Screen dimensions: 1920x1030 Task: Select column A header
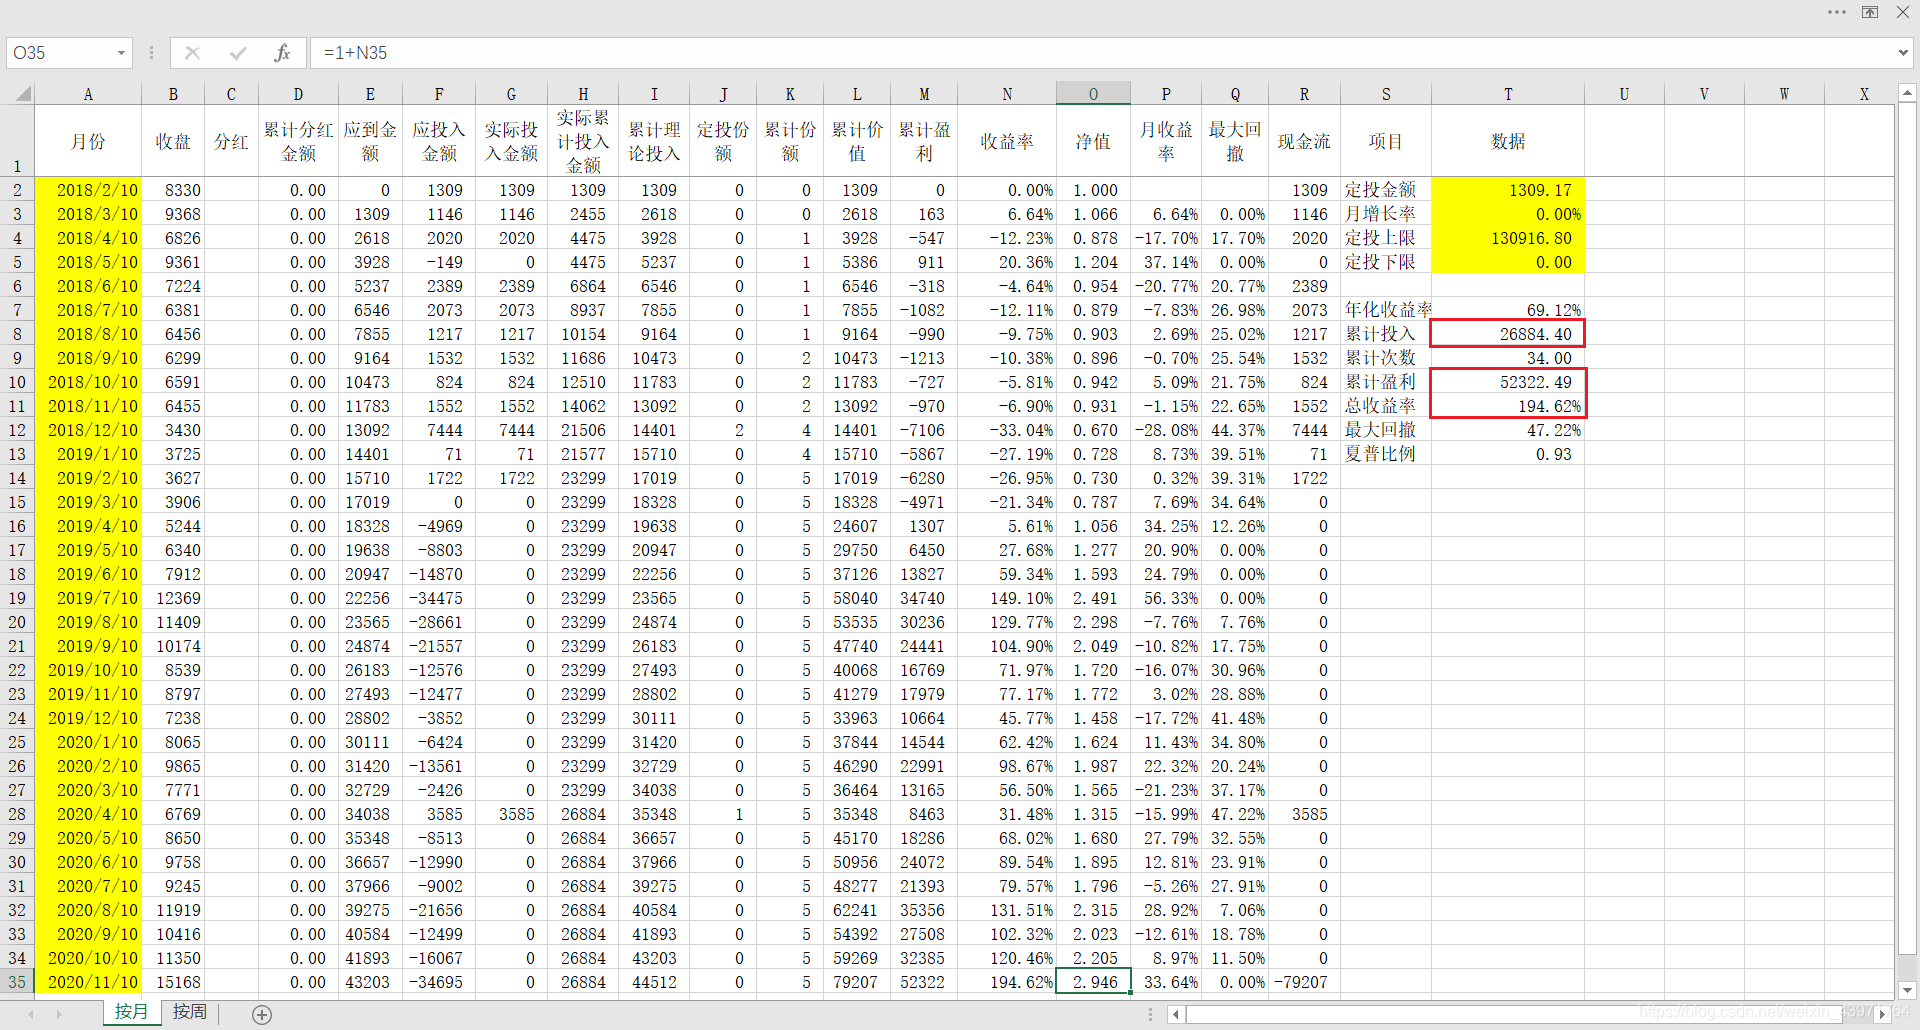88,94
